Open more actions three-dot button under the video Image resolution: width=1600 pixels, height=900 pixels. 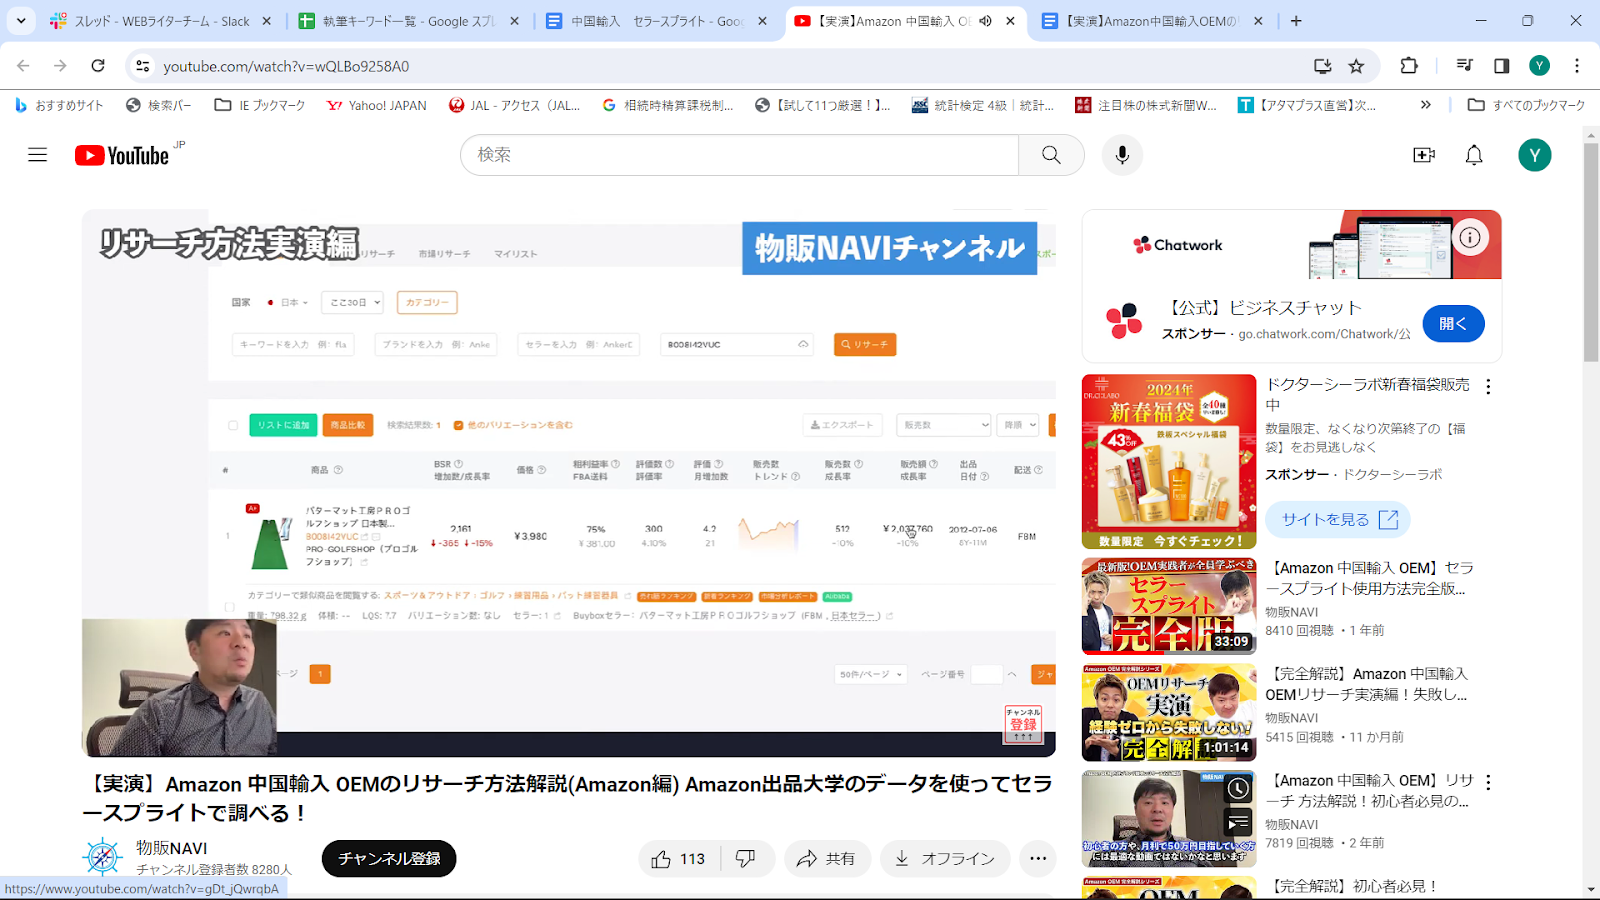click(x=1038, y=858)
